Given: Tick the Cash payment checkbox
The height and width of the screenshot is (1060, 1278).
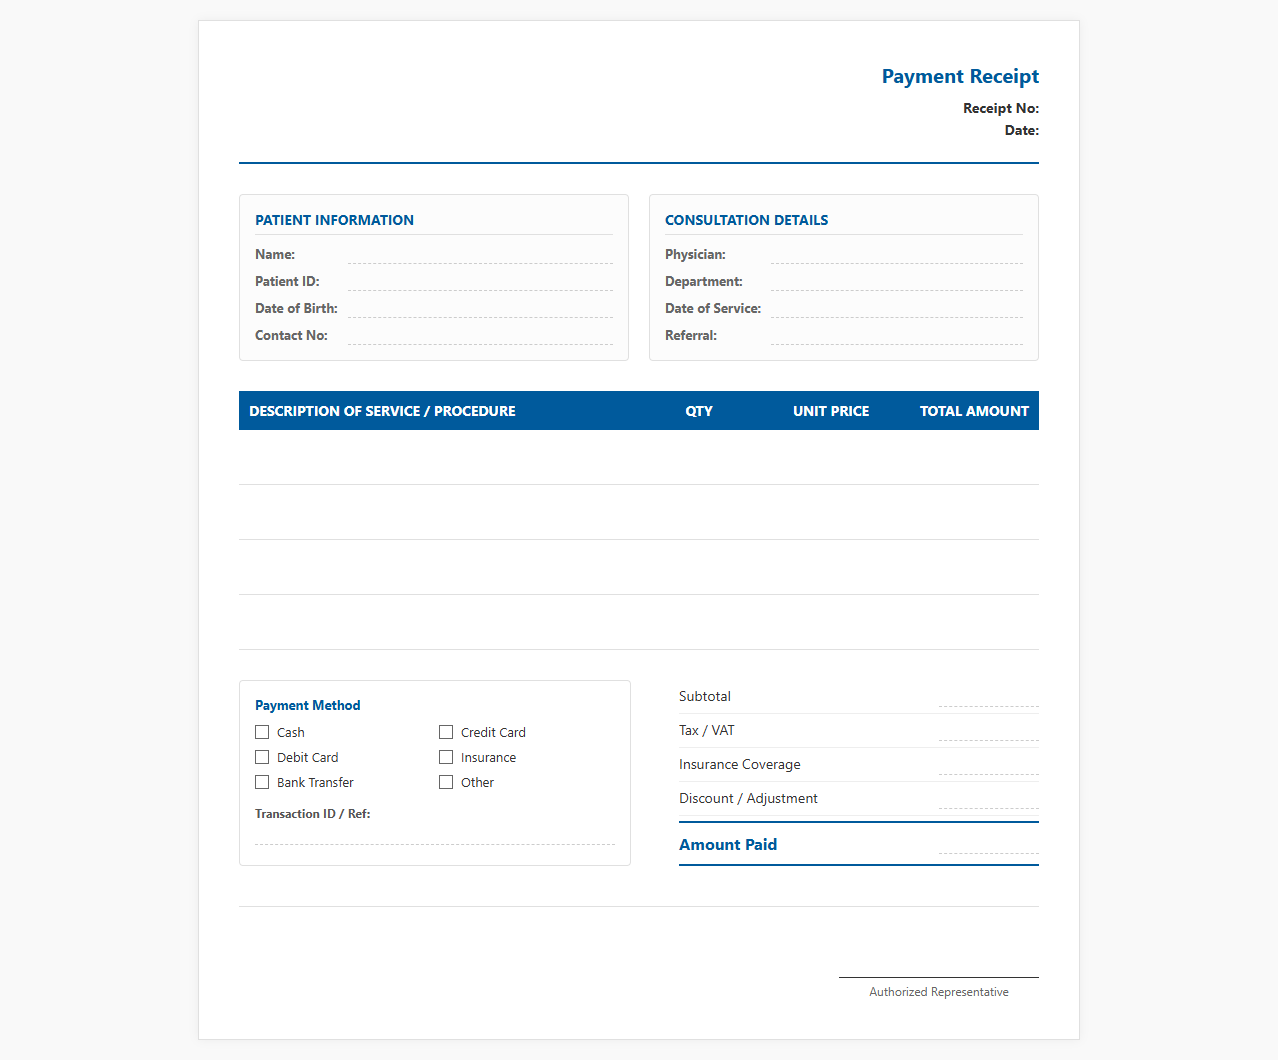Looking at the screenshot, I should click(262, 732).
